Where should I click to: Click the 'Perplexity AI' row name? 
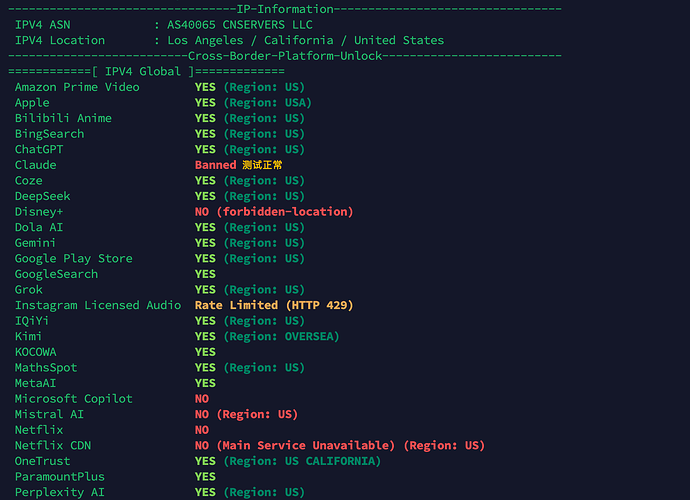coord(60,493)
